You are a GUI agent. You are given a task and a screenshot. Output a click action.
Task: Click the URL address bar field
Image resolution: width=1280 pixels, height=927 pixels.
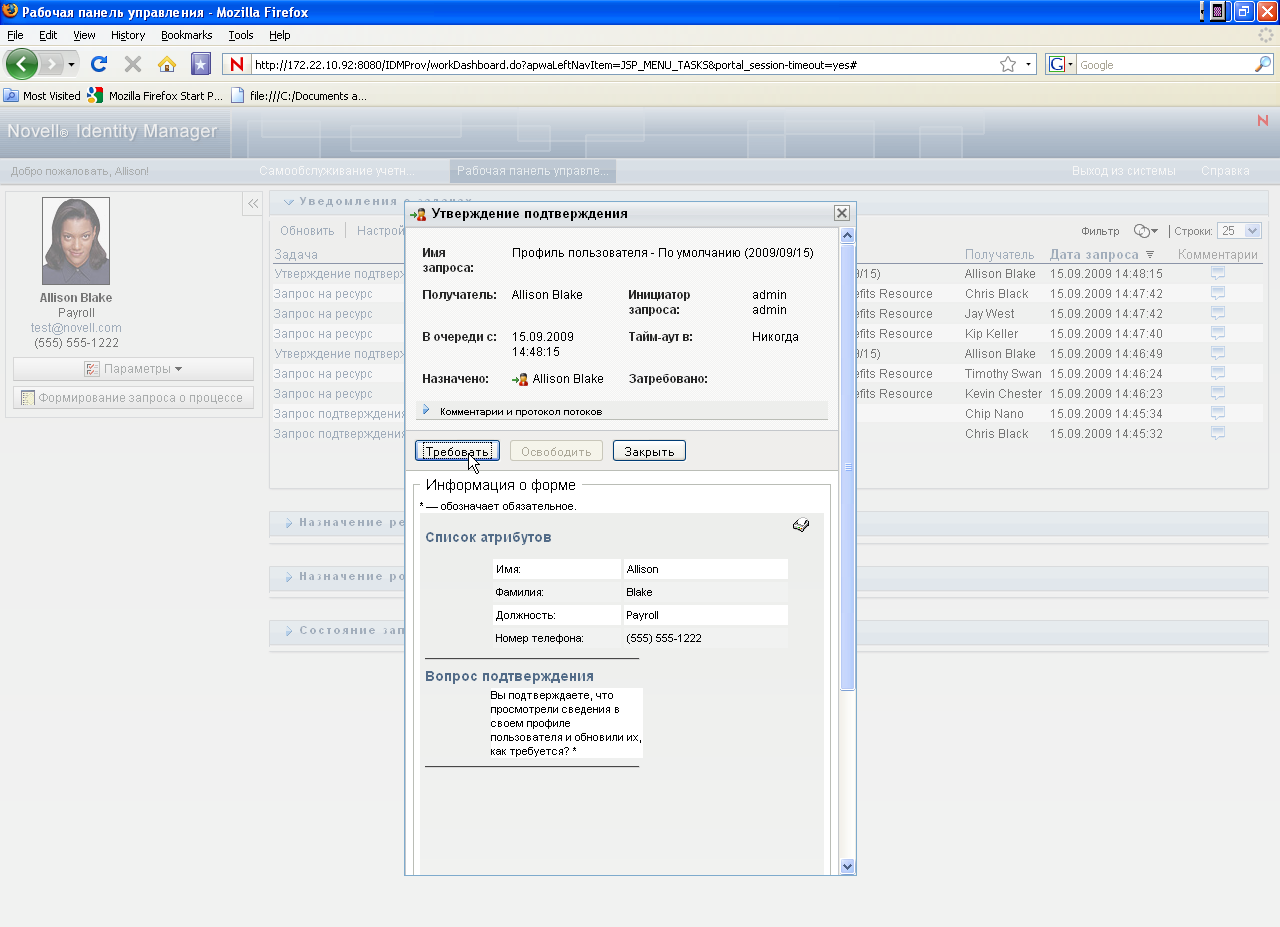click(x=620, y=65)
